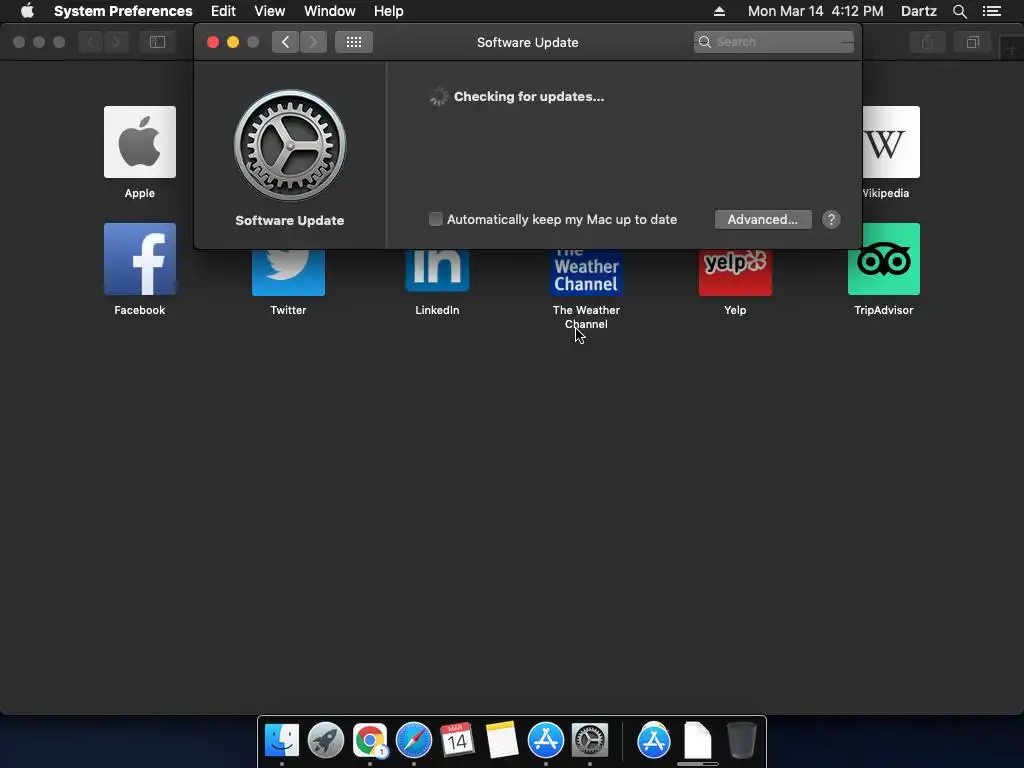This screenshot has width=1024, height=768.
Task: Click Safari forward button
Action: tap(117, 42)
